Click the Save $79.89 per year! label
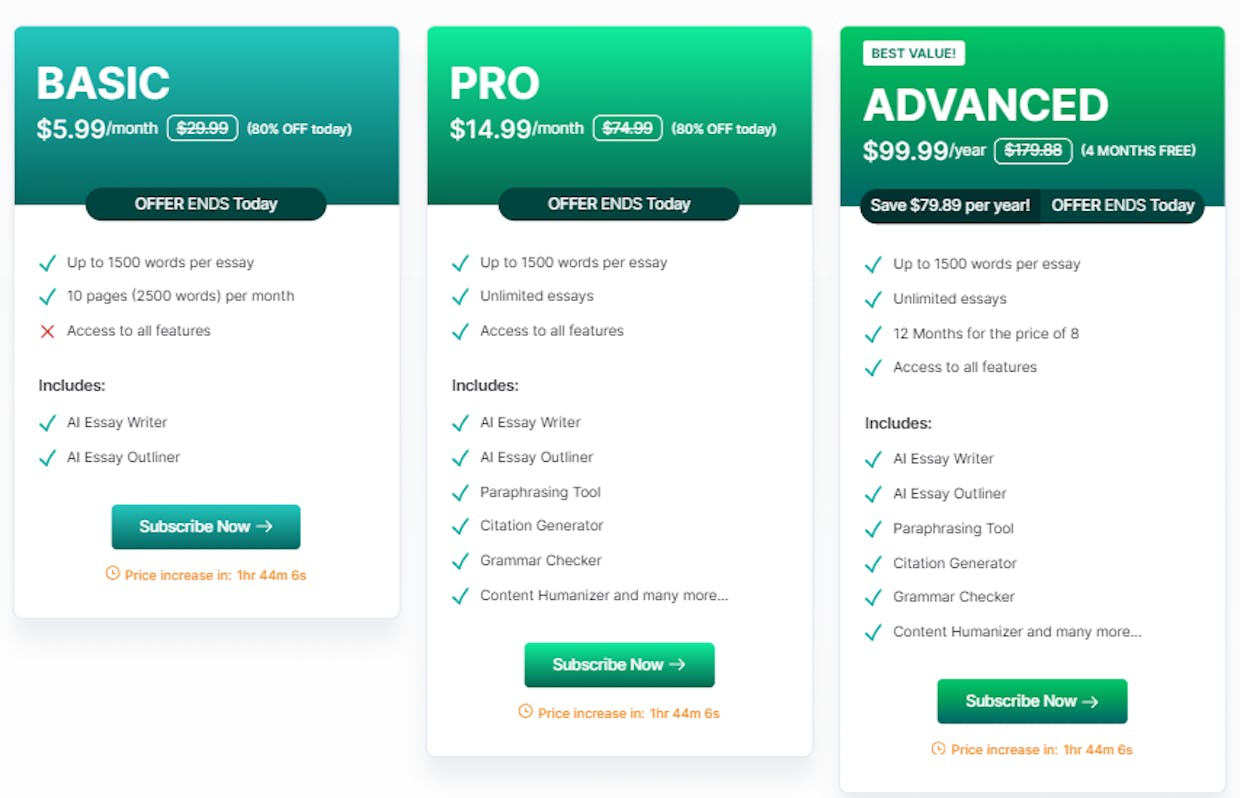This screenshot has height=798, width=1240. tap(950, 206)
